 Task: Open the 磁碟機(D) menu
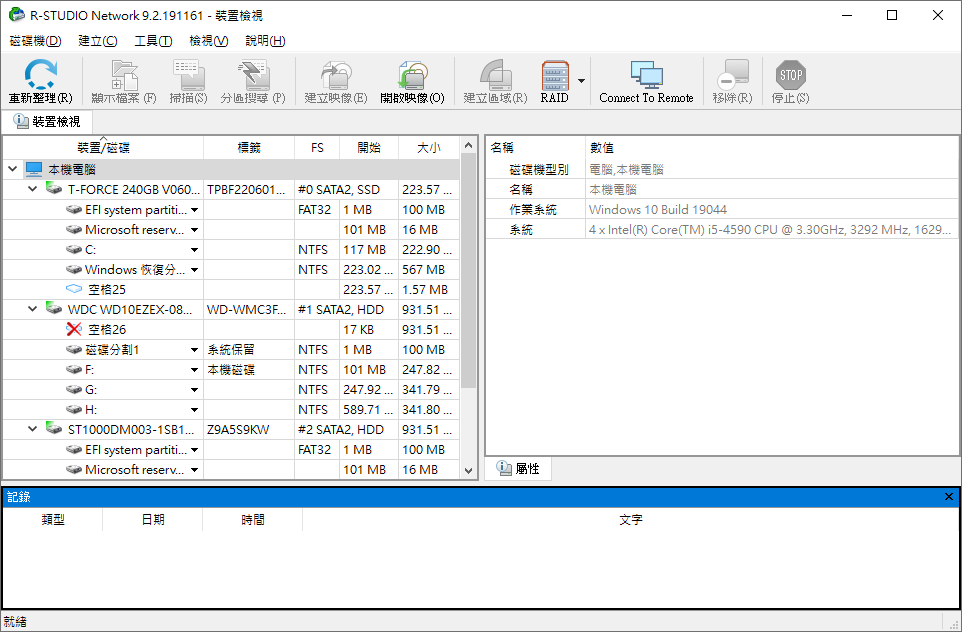click(x=36, y=40)
